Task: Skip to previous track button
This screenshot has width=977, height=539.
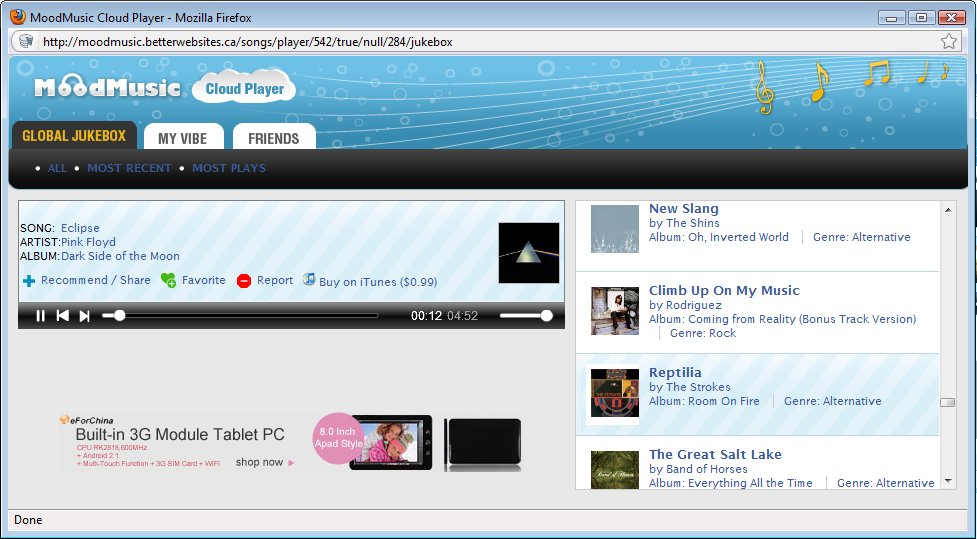Action: click(x=62, y=316)
